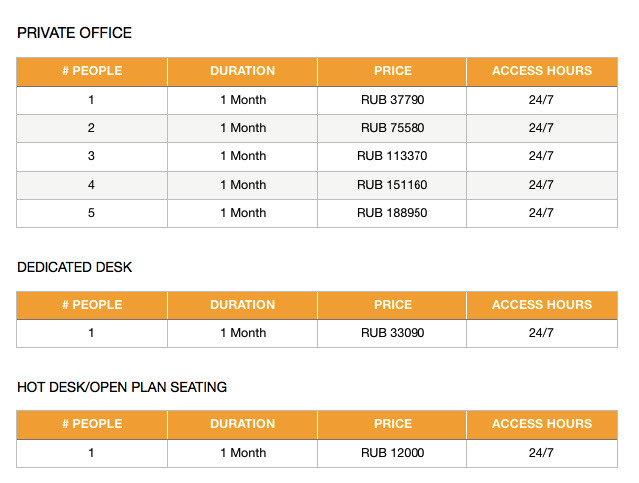Click 1 Month in the RUB 151160 row
Screen dimensions: 639x483
coord(243,185)
